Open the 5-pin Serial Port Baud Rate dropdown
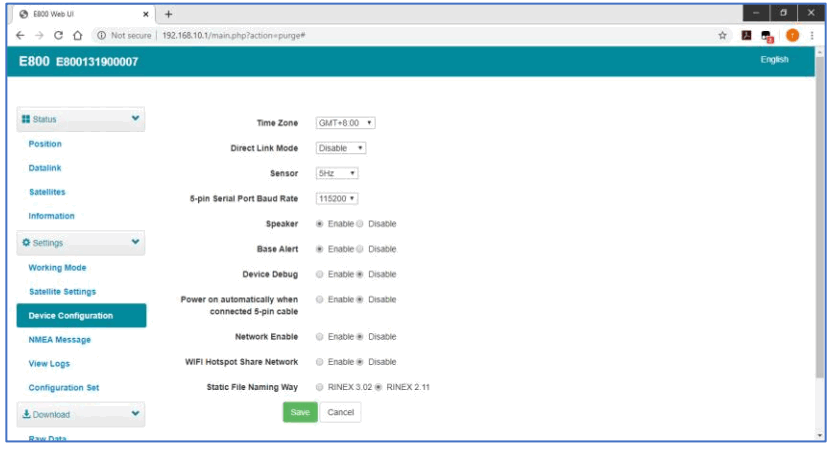The width and height of the screenshot is (831, 450). click(x=337, y=198)
